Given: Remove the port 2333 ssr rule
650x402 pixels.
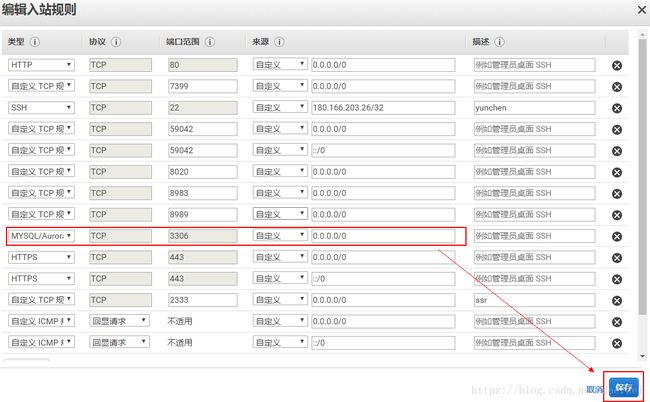Looking at the screenshot, I should coord(617,300).
